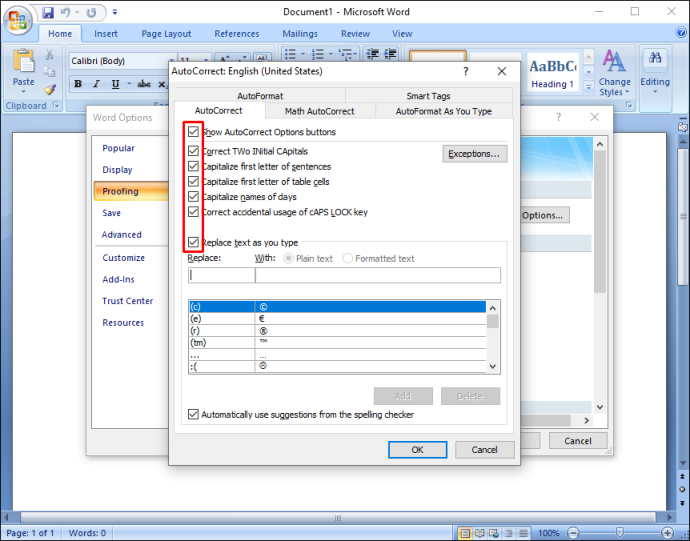Viewport: 690px width, 541px height.
Task: Adjust the zoom slider handle
Action: 620,533
